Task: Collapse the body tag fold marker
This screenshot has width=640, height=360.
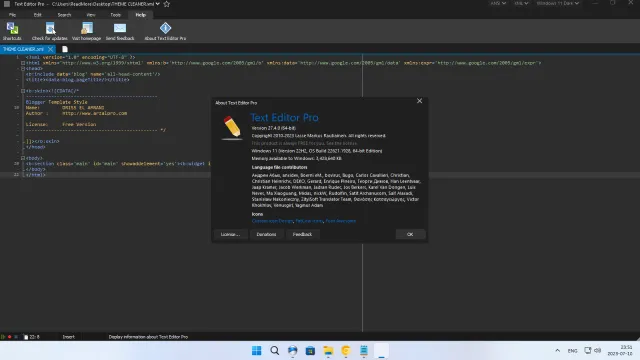Action: pos(23,158)
